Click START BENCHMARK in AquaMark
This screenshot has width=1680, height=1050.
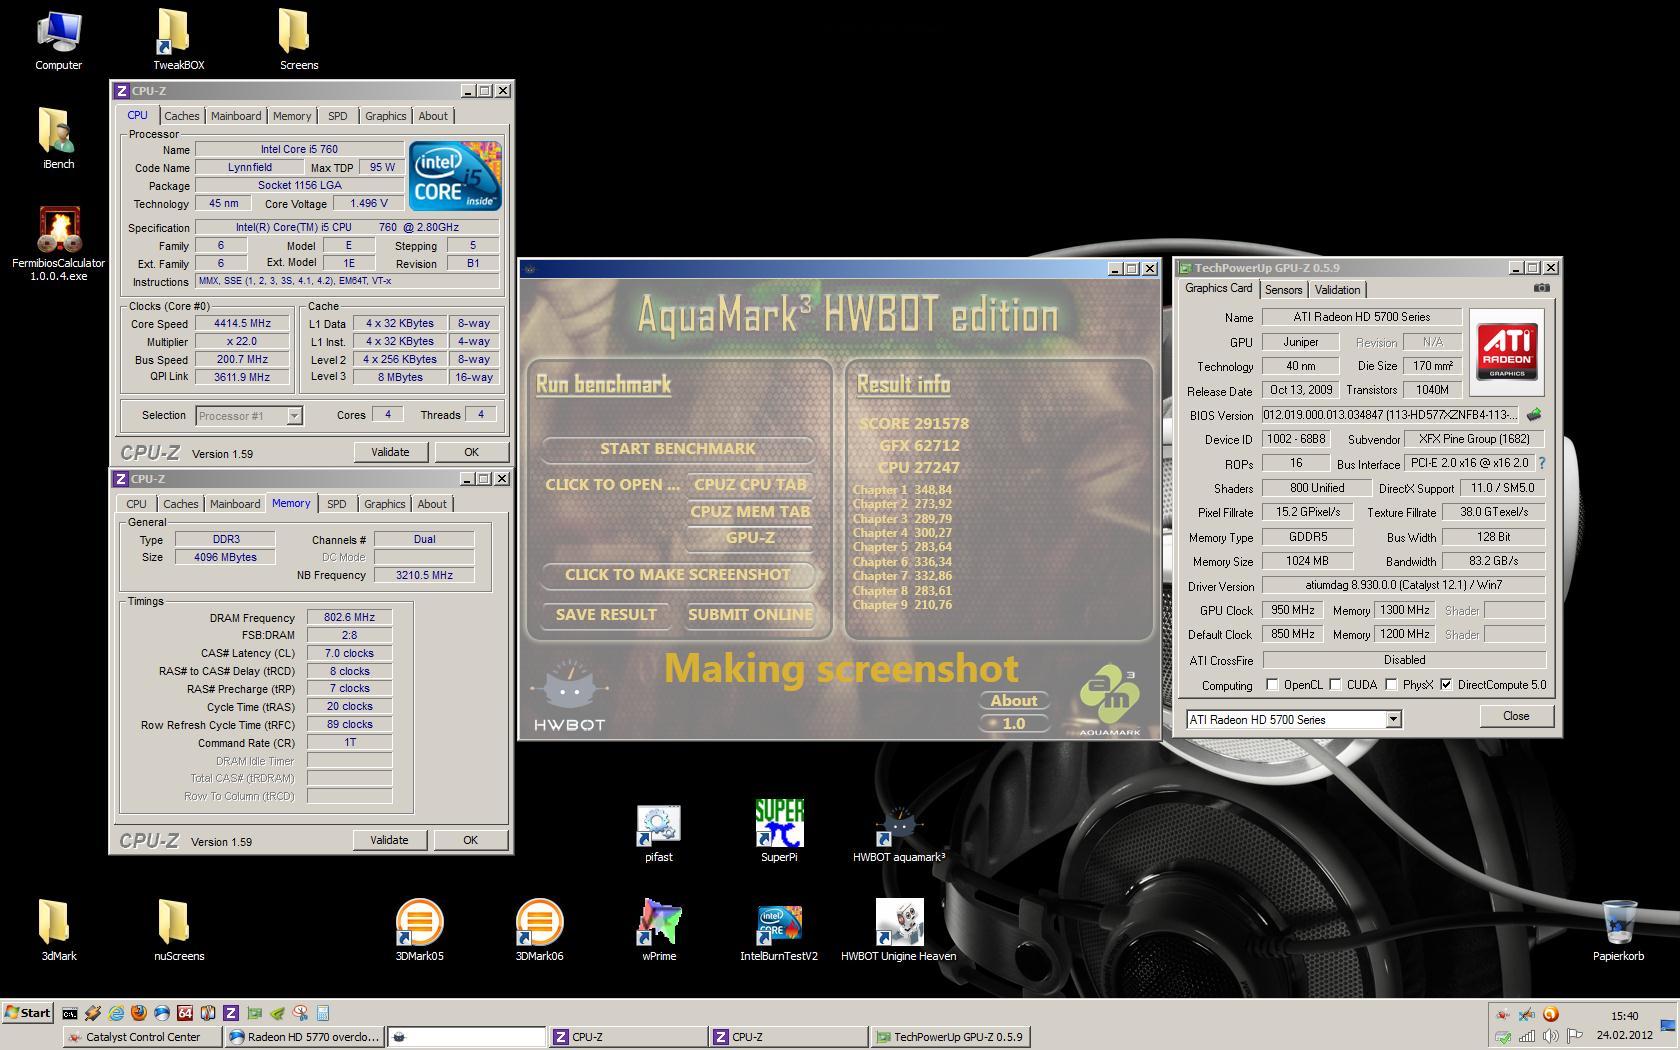pyautogui.click(x=678, y=448)
